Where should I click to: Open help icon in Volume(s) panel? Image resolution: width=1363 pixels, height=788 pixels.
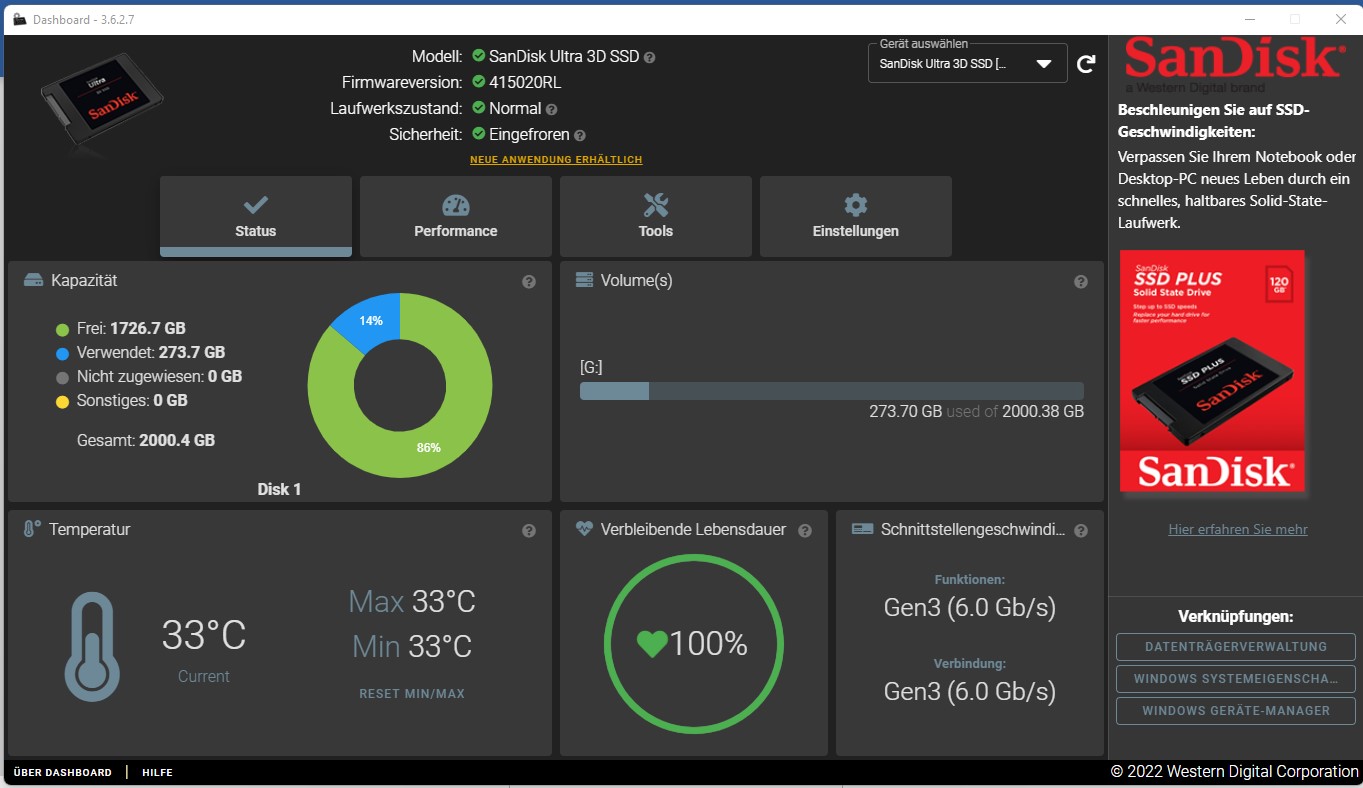point(1081,282)
